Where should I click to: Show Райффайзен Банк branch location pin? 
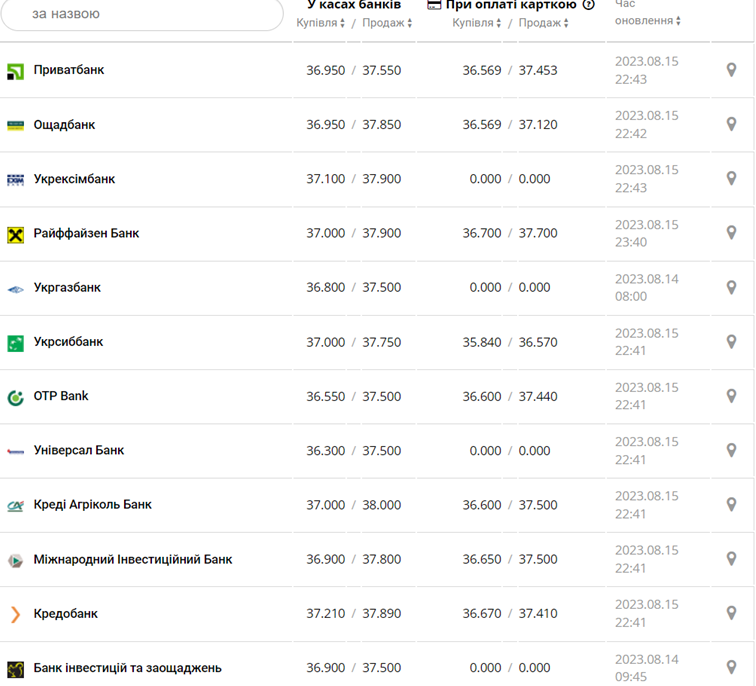click(x=731, y=233)
